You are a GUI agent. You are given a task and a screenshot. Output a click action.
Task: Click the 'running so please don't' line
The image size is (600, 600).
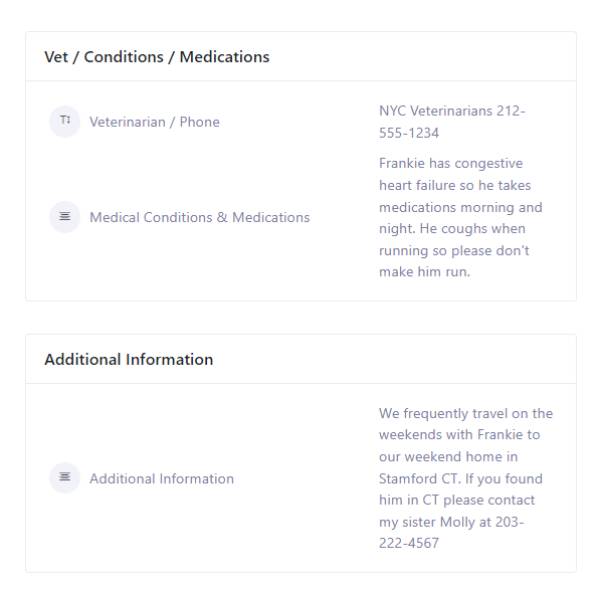(x=454, y=251)
